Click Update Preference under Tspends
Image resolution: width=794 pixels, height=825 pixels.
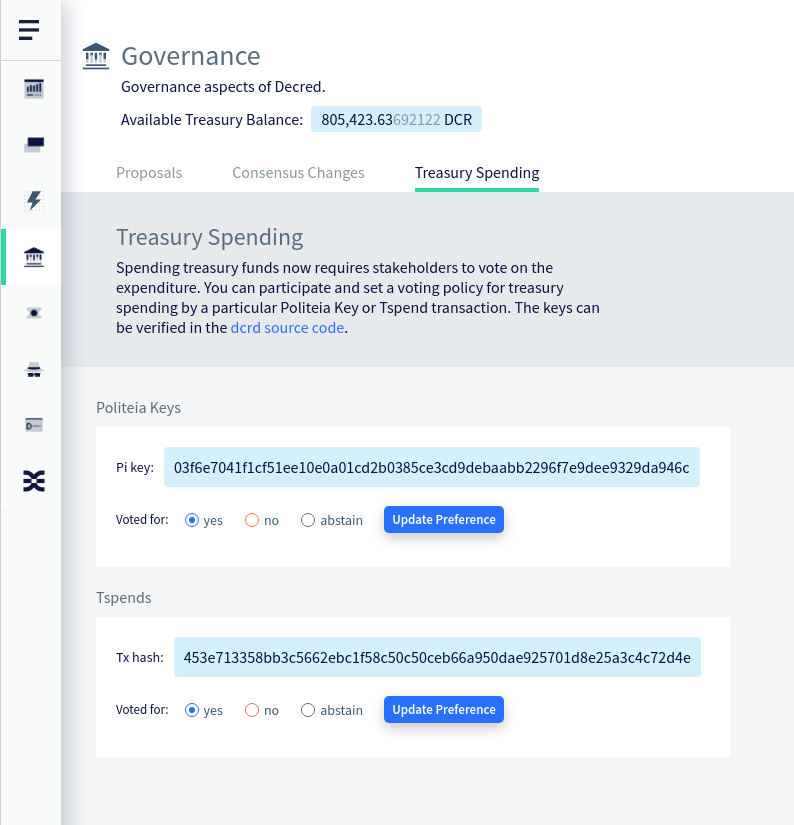[x=444, y=709]
